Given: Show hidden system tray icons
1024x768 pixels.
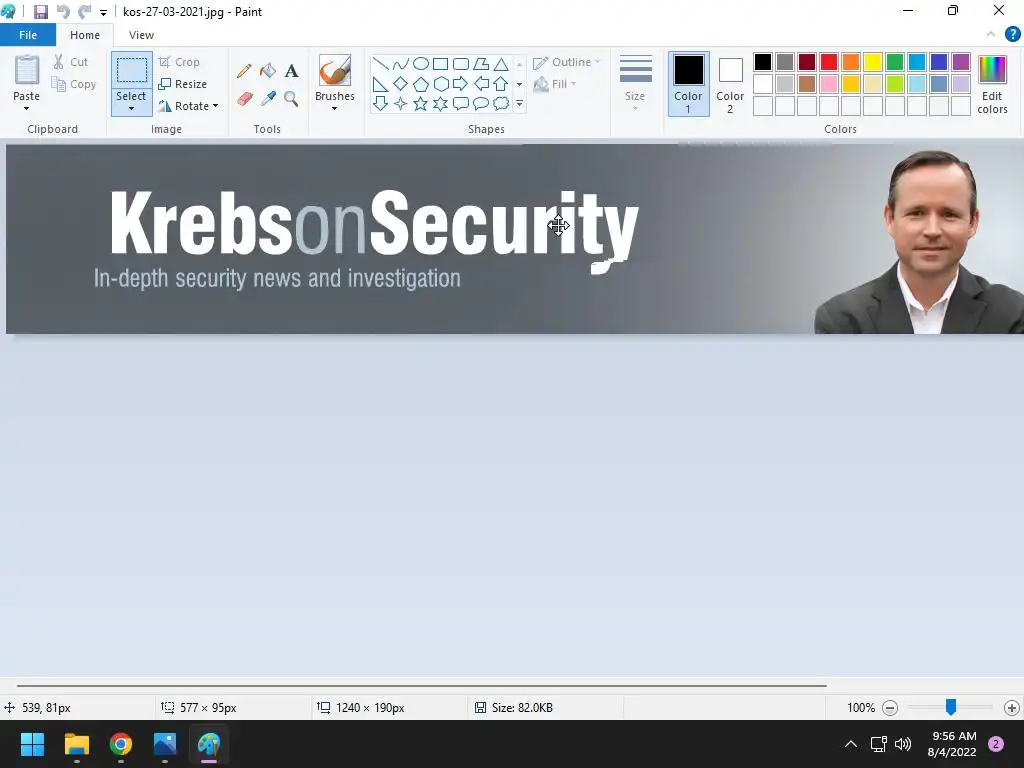Looking at the screenshot, I should (x=851, y=744).
